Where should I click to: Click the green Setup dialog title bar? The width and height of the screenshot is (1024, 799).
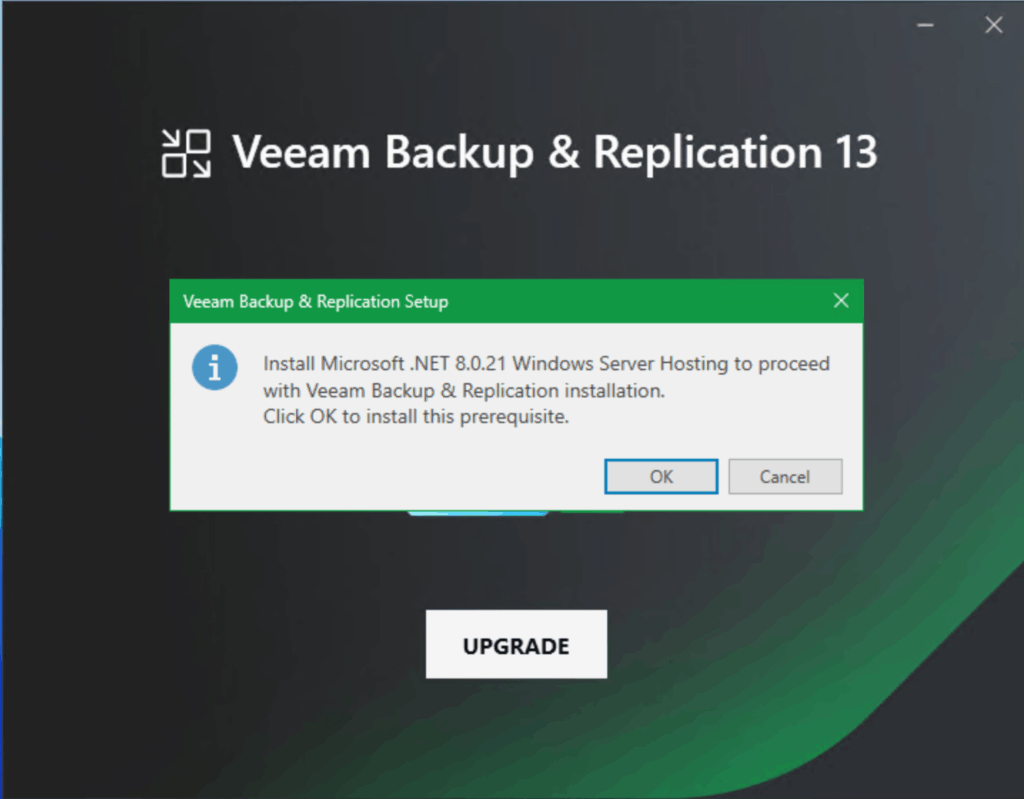(600, 301)
